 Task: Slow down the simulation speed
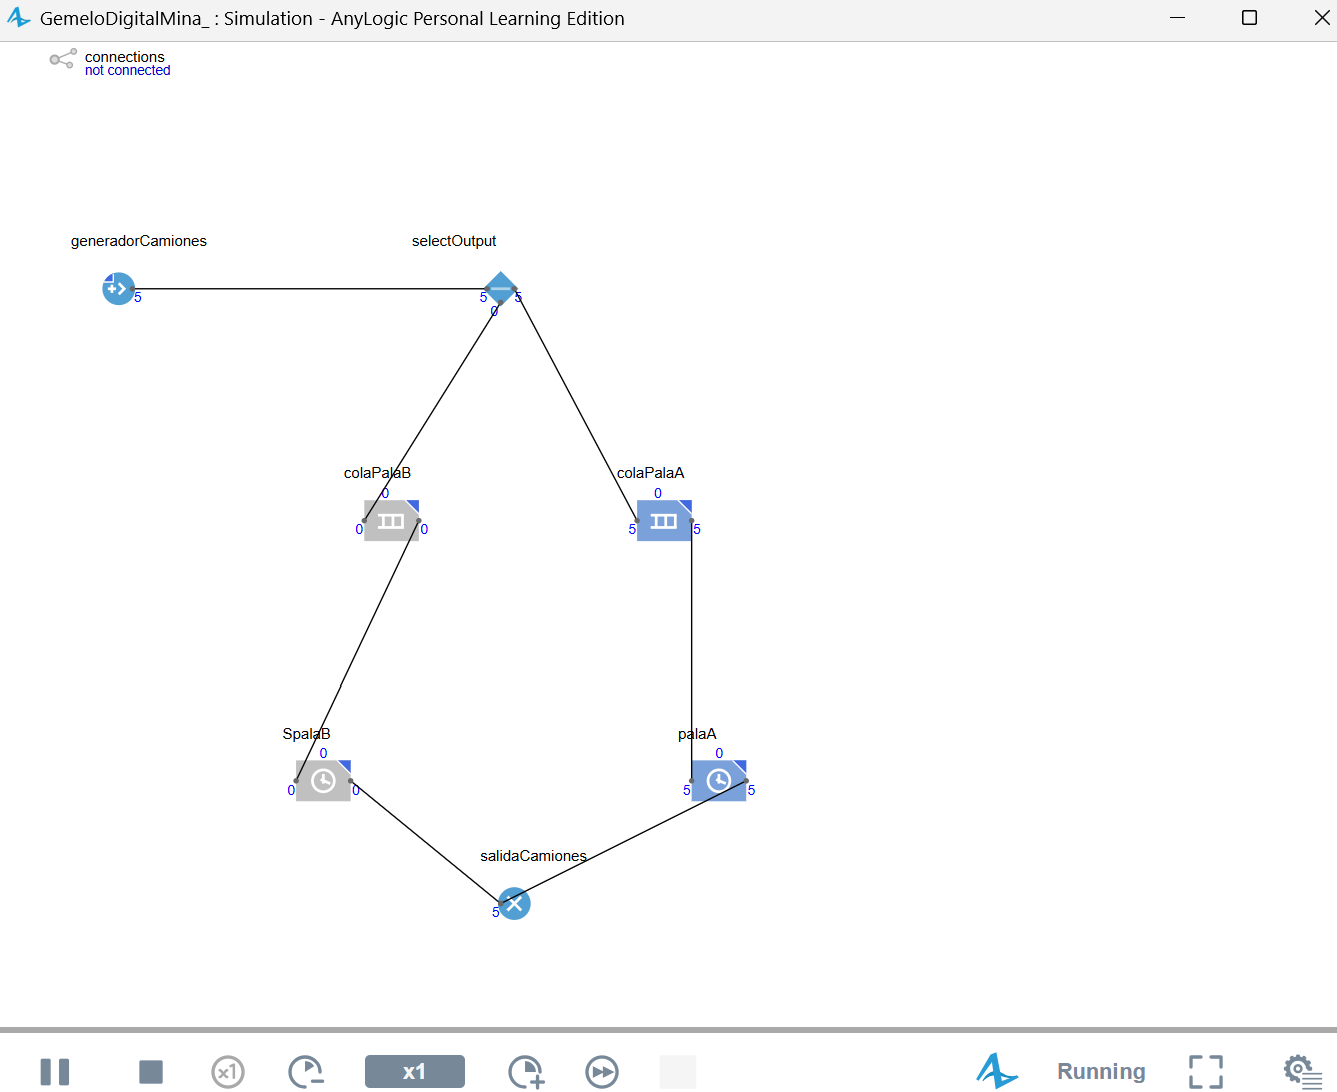click(306, 1072)
